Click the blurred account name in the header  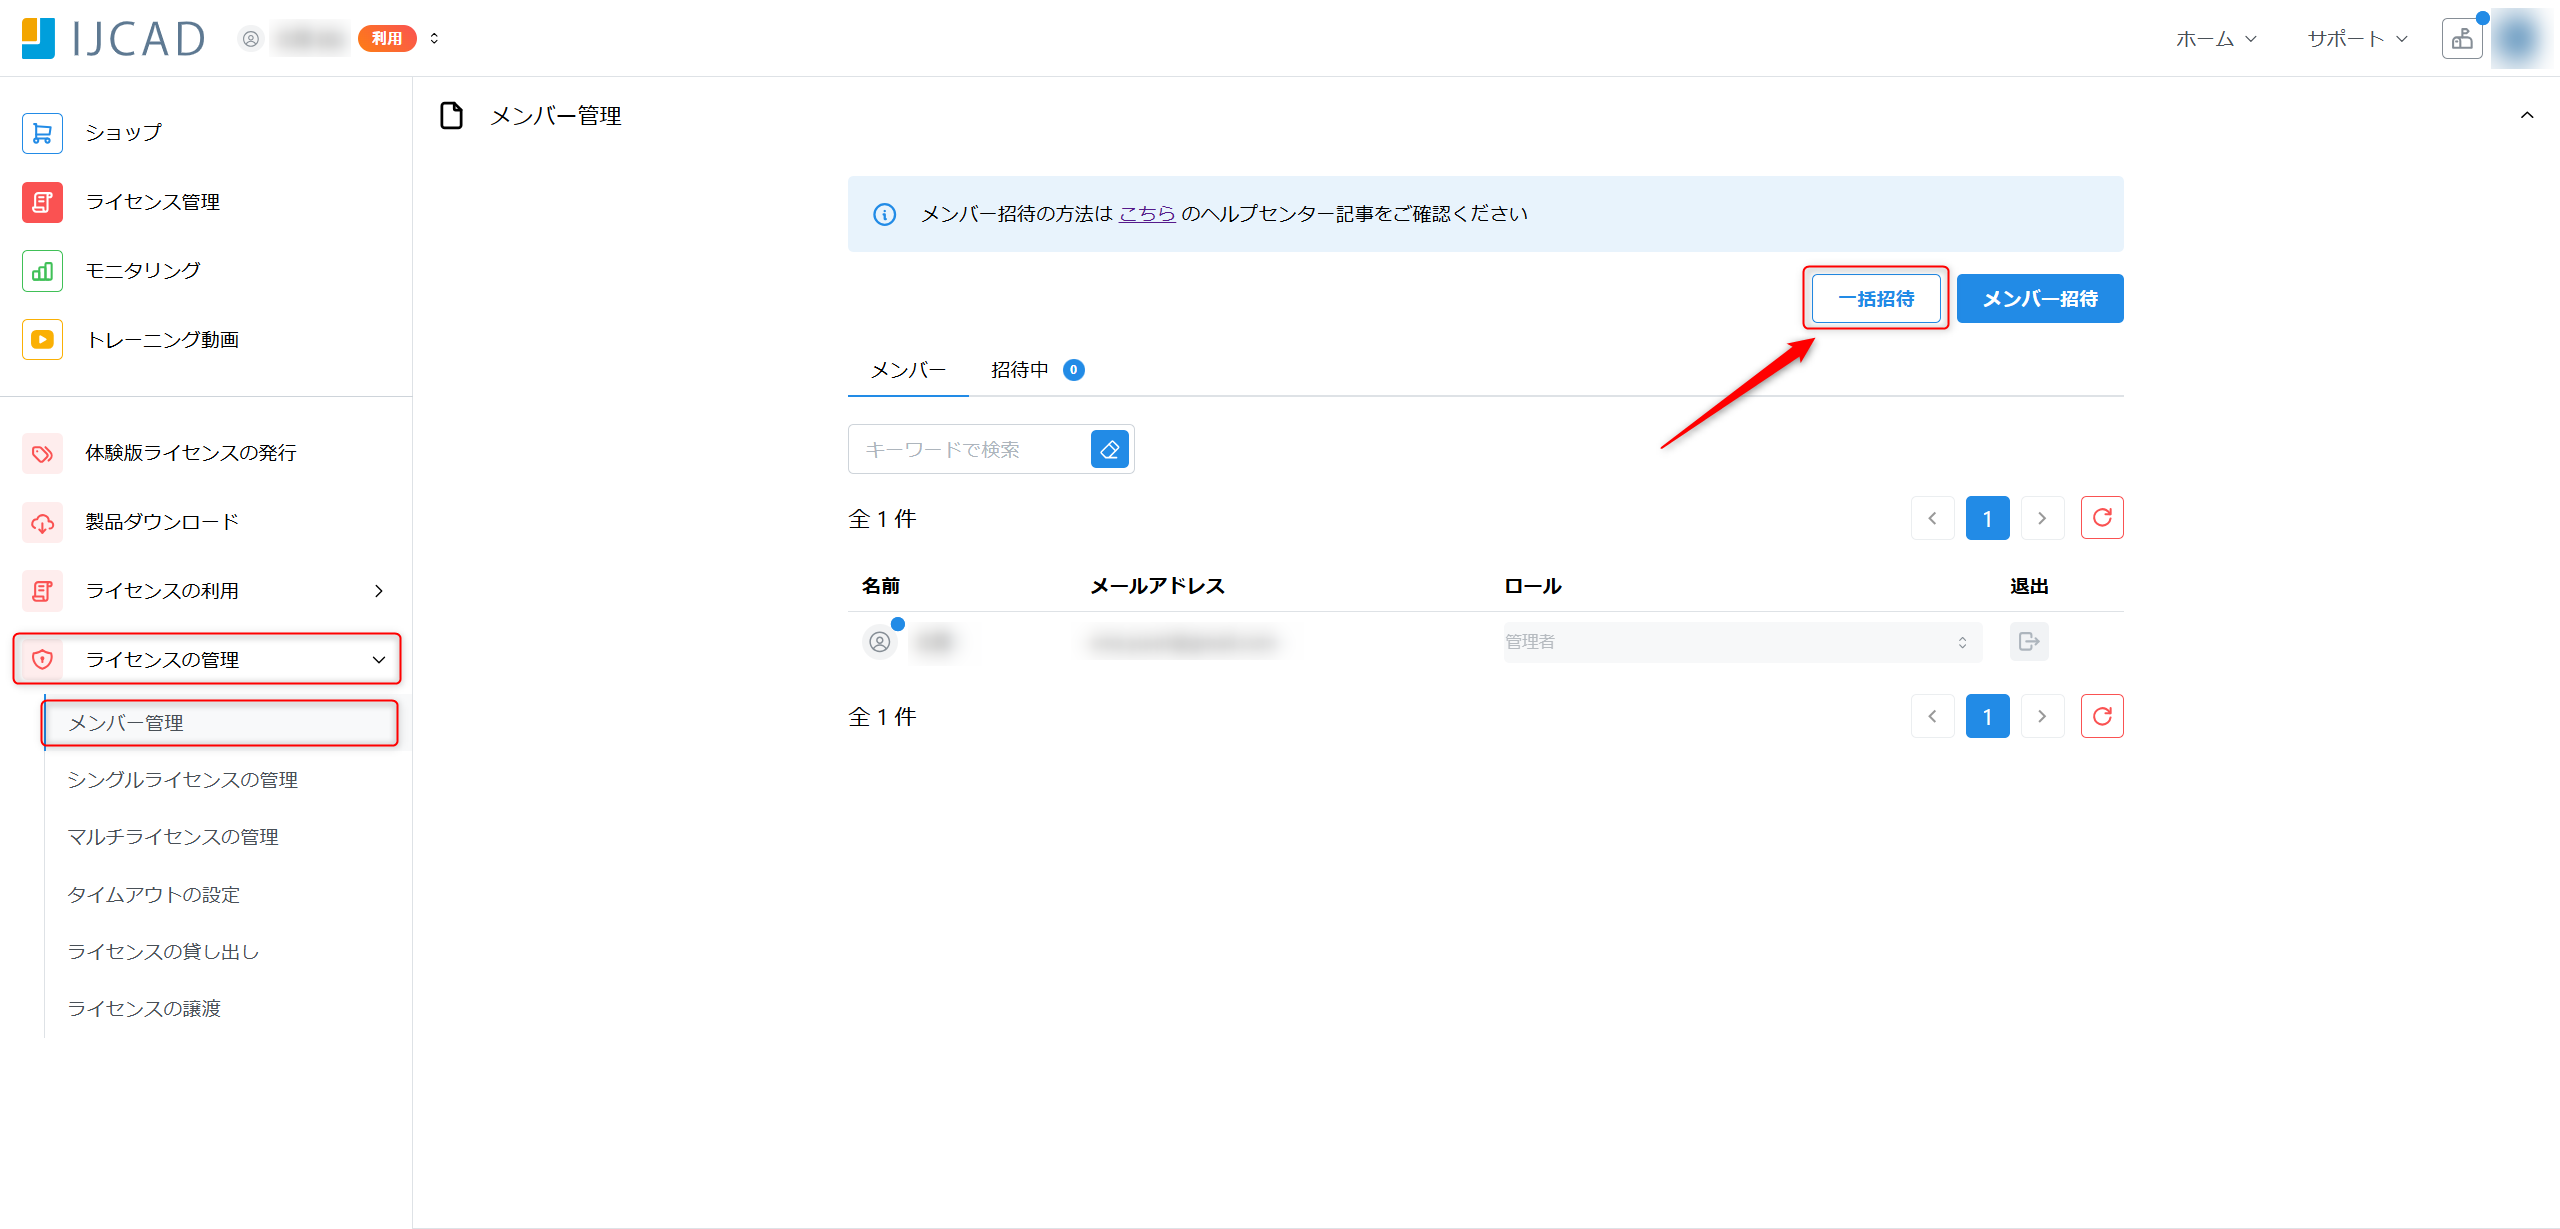point(310,39)
